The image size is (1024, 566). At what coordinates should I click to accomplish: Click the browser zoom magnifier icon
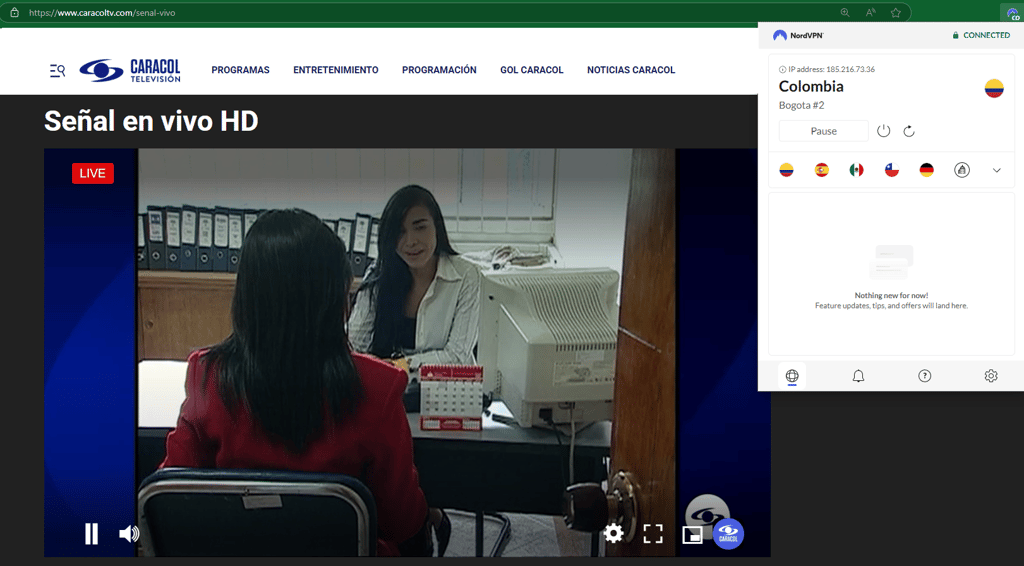pyautogui.click(x=845, y=12)
